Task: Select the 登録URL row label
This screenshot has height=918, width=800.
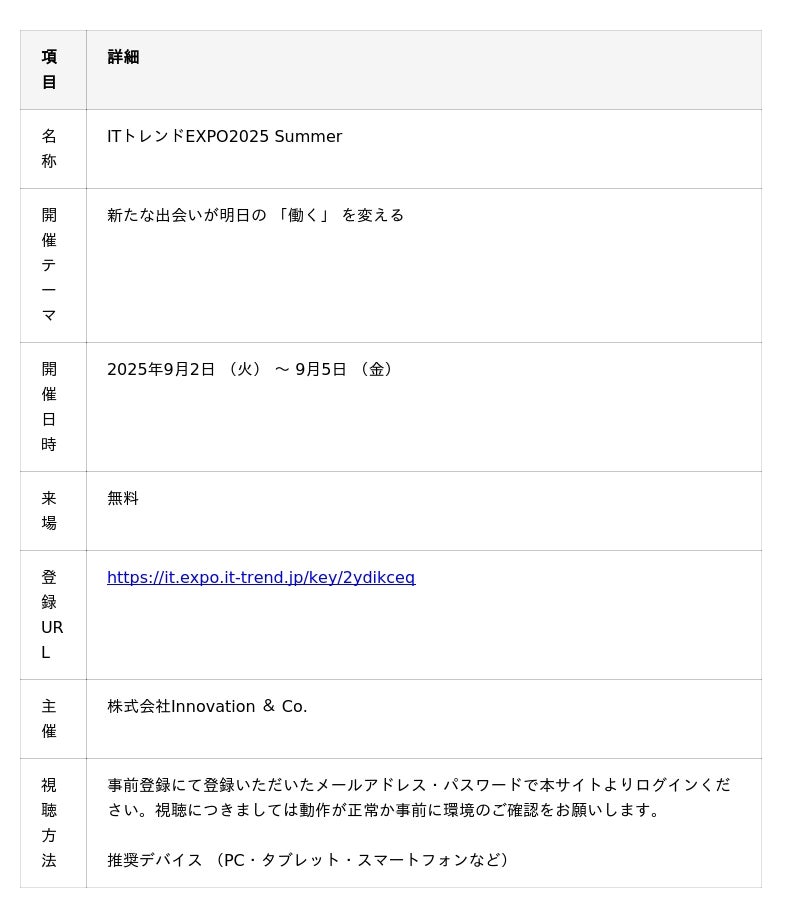Action: 51,615
